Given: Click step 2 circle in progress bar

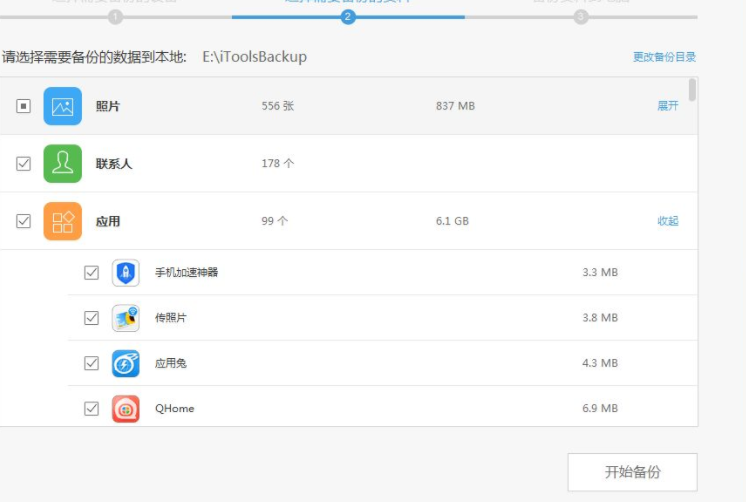Looking at the screenshot, I should 348,17.
